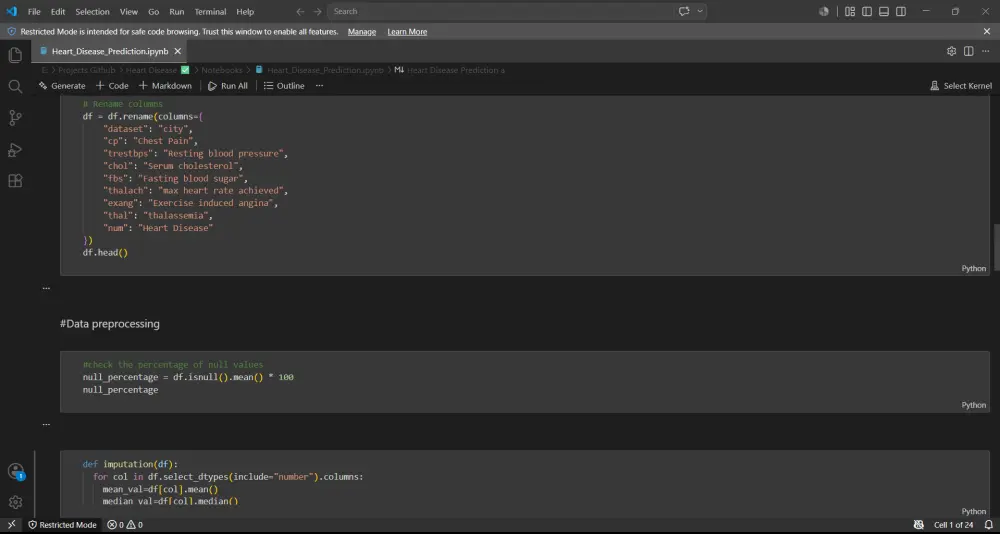Open the Terminal menu
Viewport: 1000px width, 534px height.
[210, 11]
